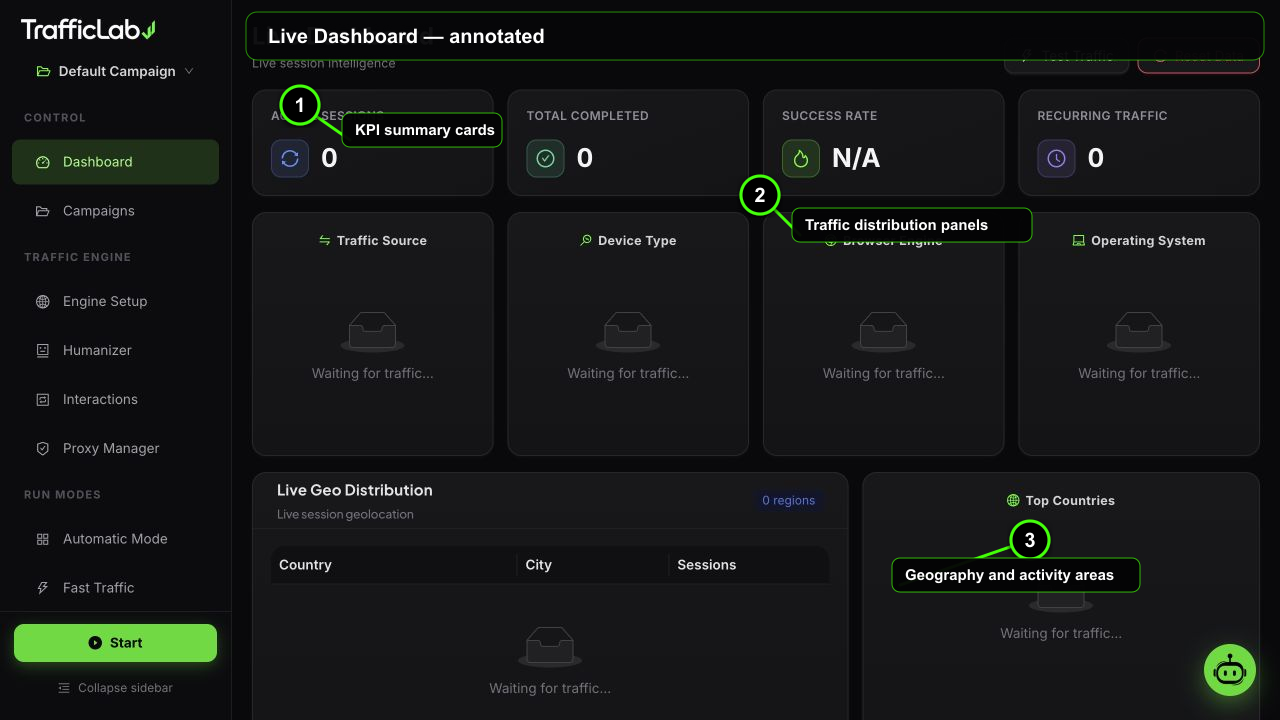The height and width of the screenshot is (720, 1280).
Task: Open the chatbot assistant icon
Action: pyautogui.click(x=1229, y=670)
